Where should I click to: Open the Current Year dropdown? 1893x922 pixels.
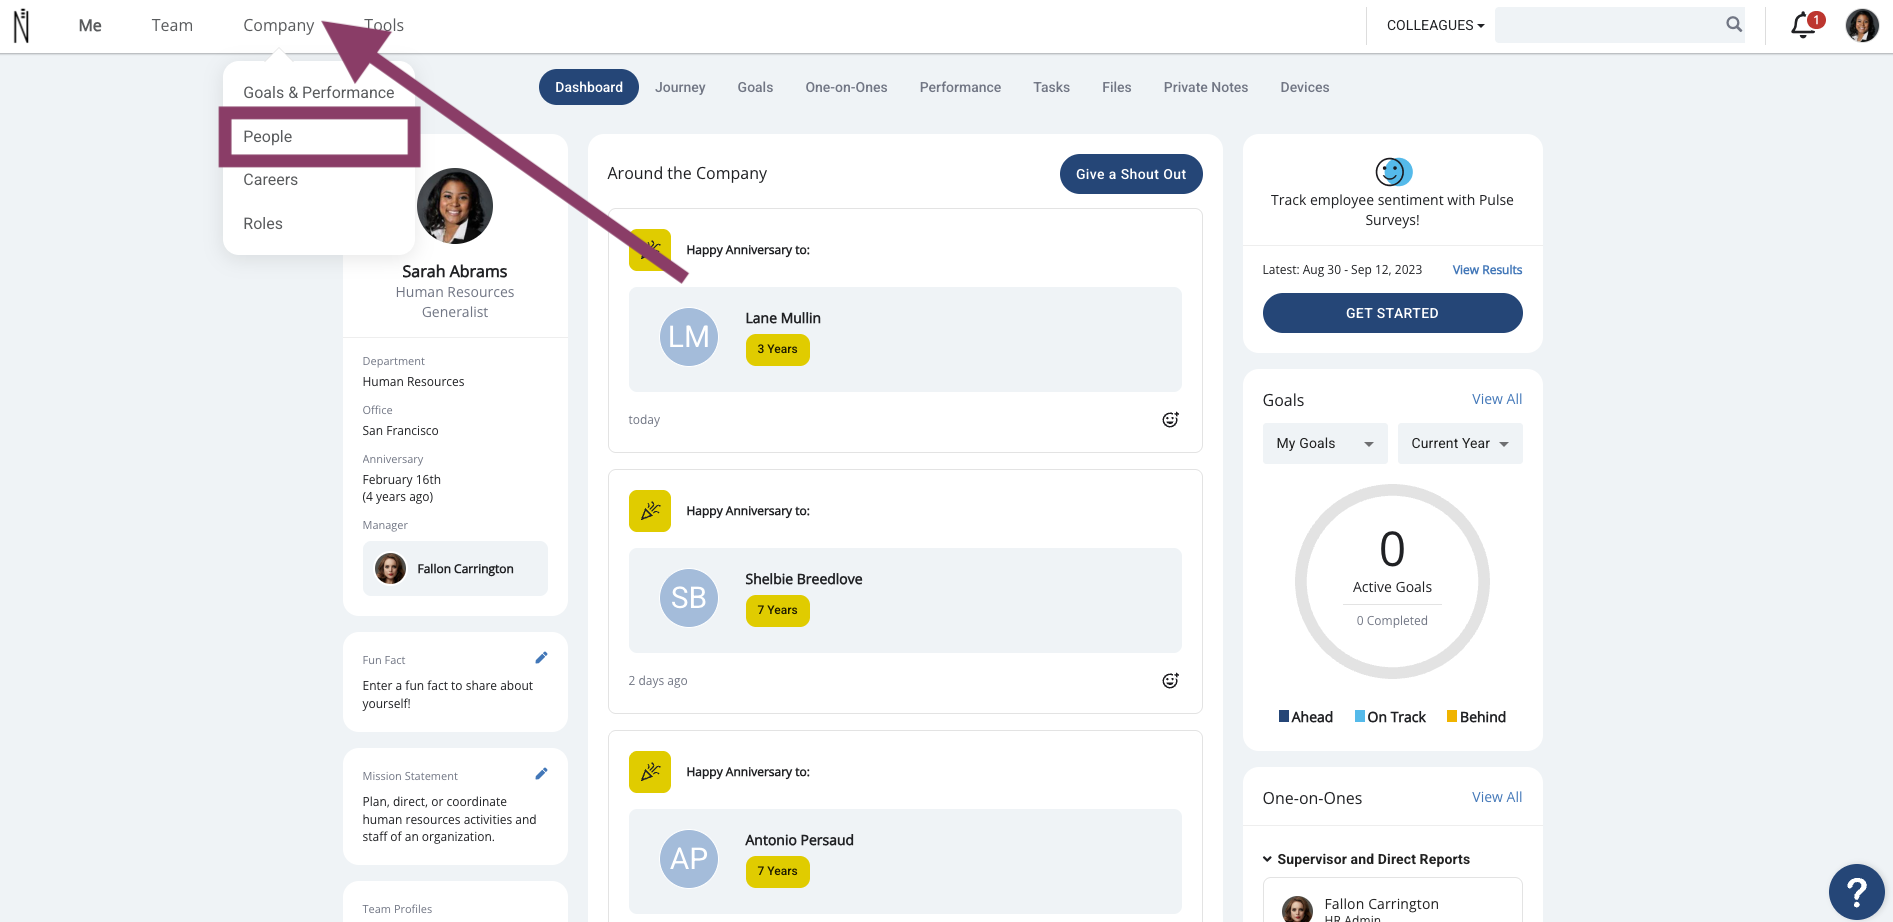tap(1460, 444)
